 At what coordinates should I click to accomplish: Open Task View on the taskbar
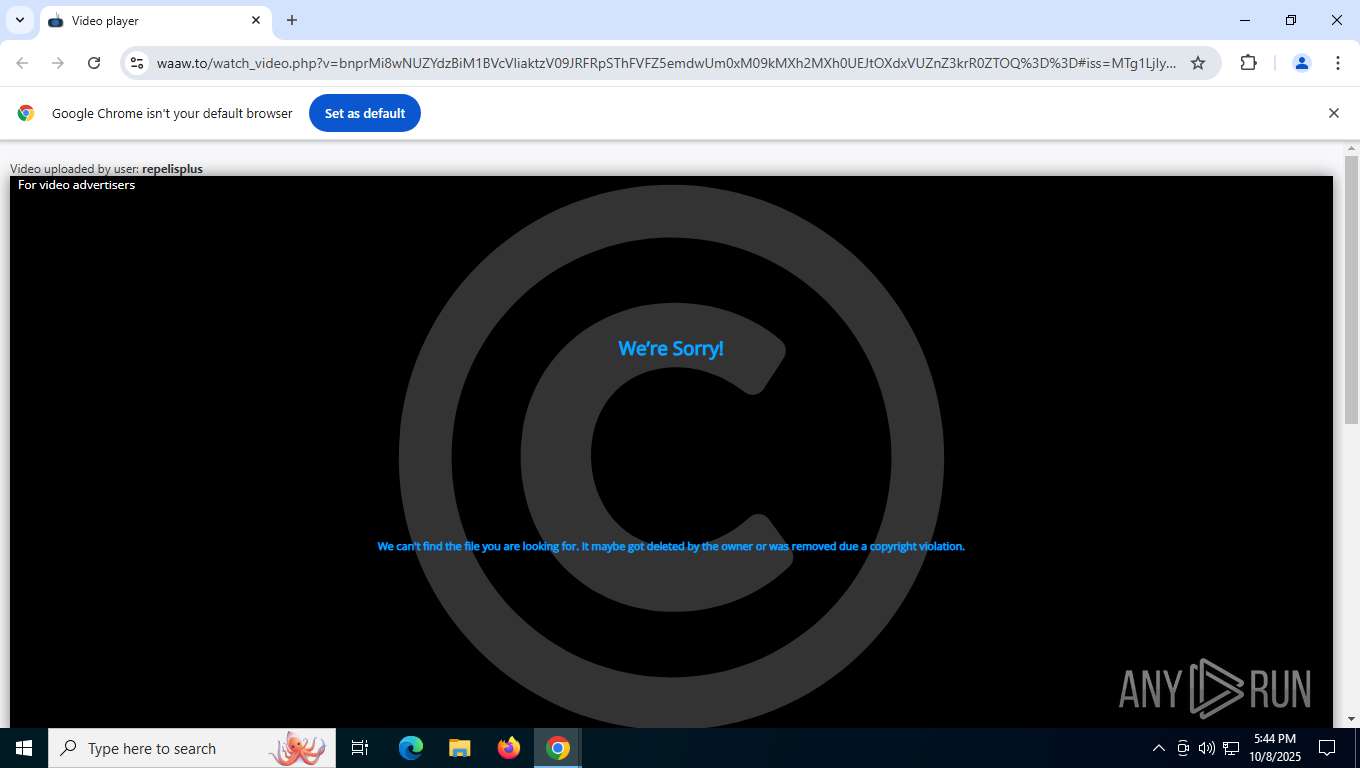tap(360, 748)
